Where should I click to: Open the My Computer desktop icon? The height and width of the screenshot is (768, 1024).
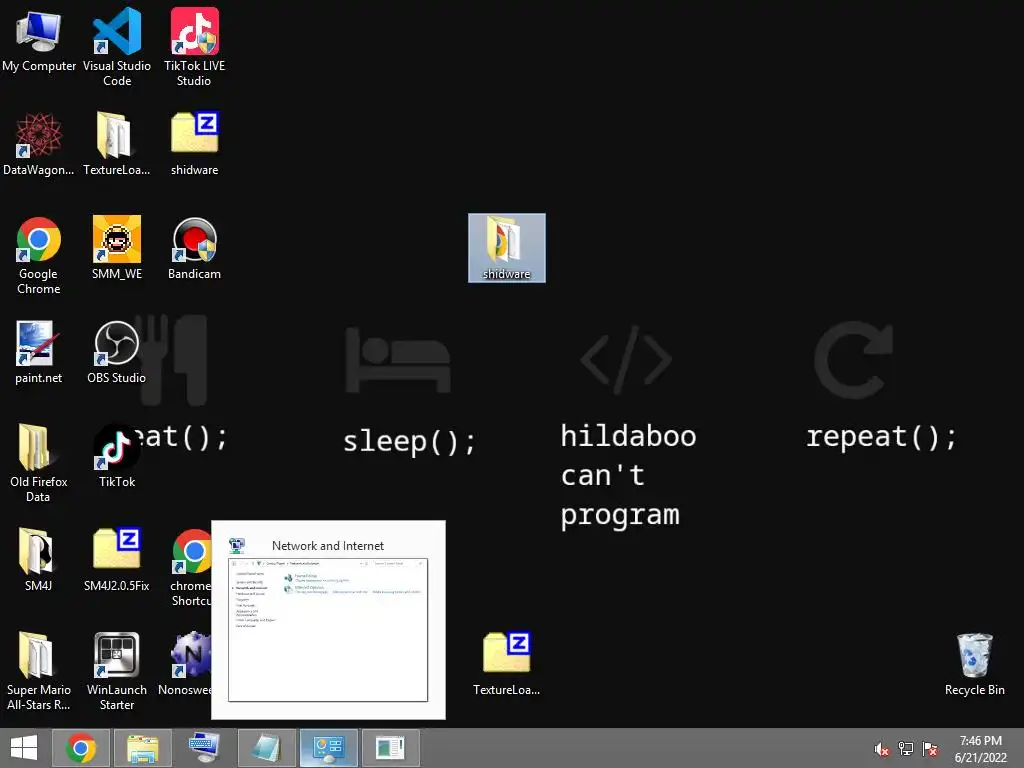pos(39,42)
